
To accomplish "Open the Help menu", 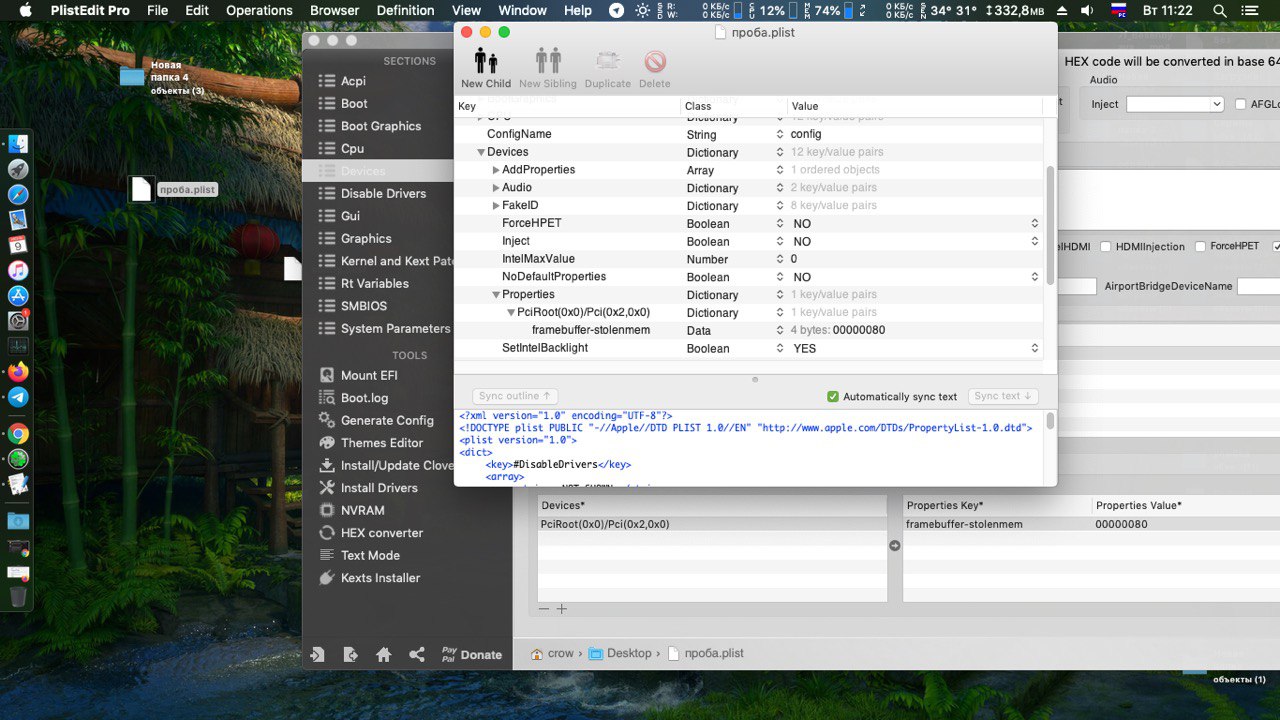I will click(x=578, y=10).
